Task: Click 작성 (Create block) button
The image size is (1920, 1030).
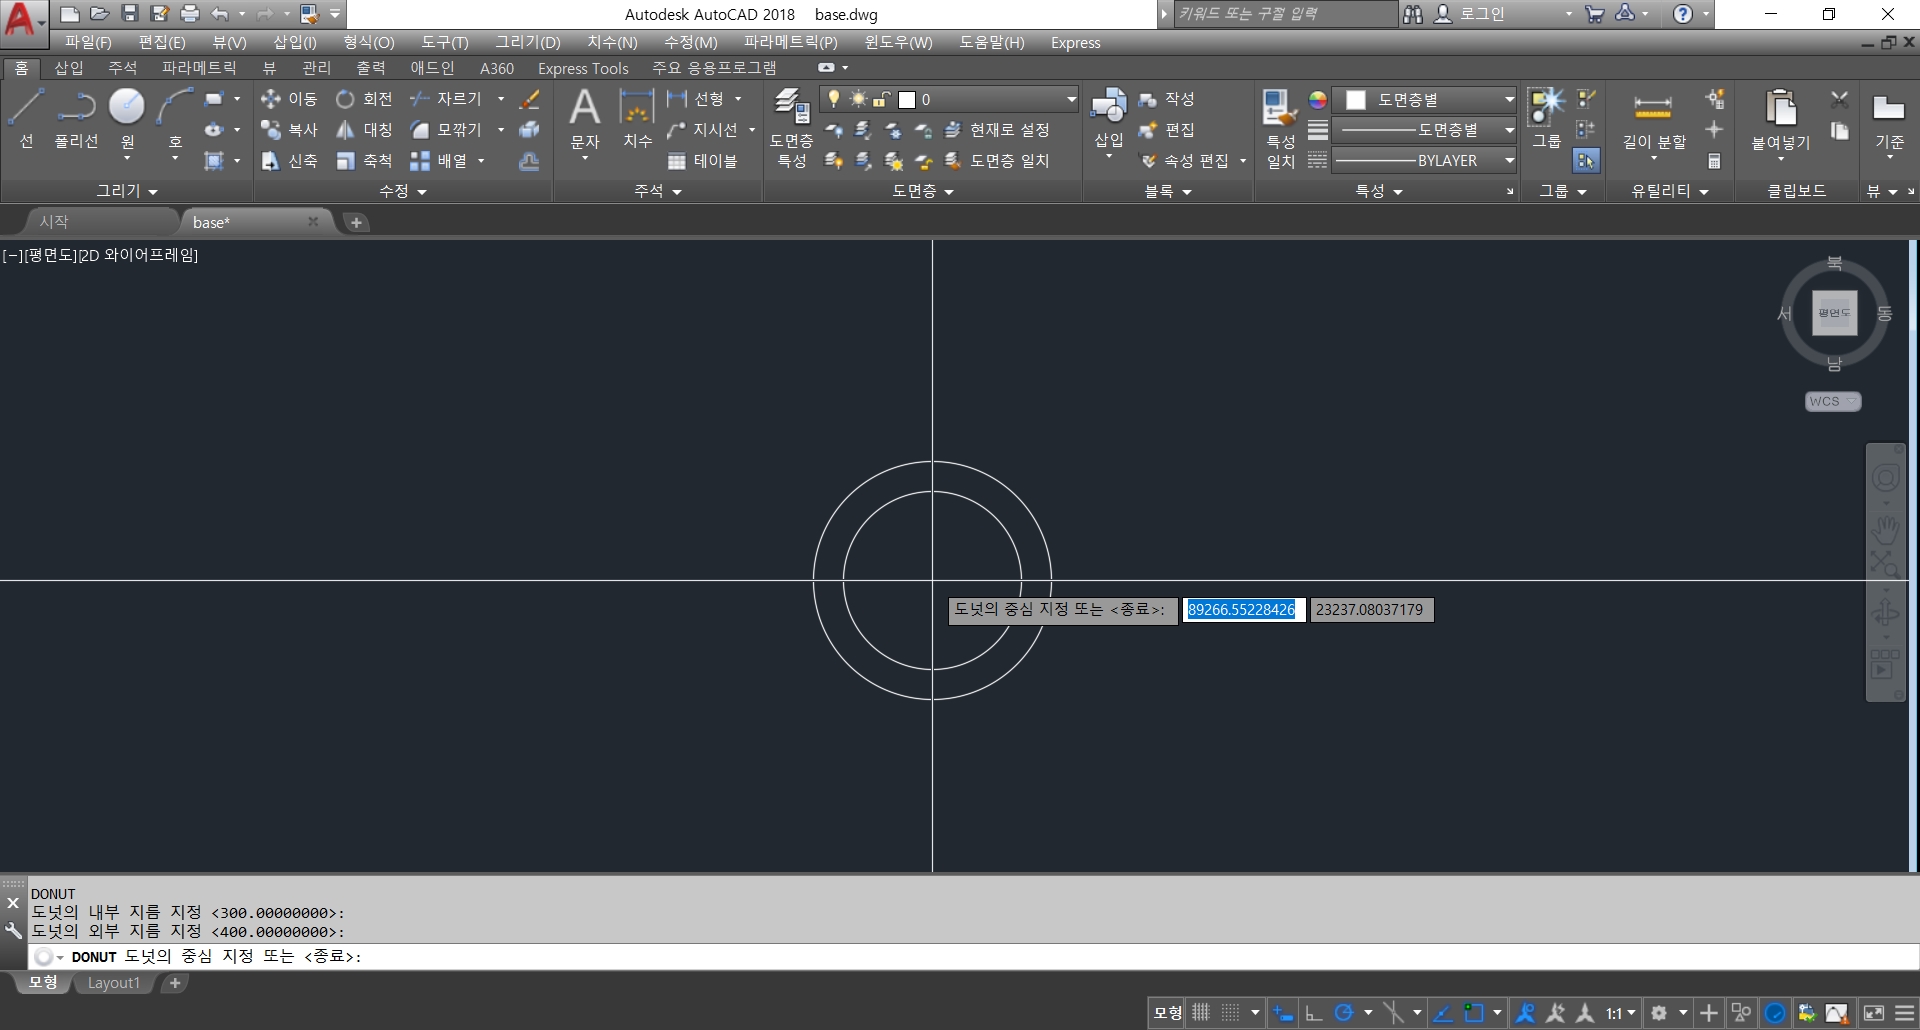Action: [1167, 99]
